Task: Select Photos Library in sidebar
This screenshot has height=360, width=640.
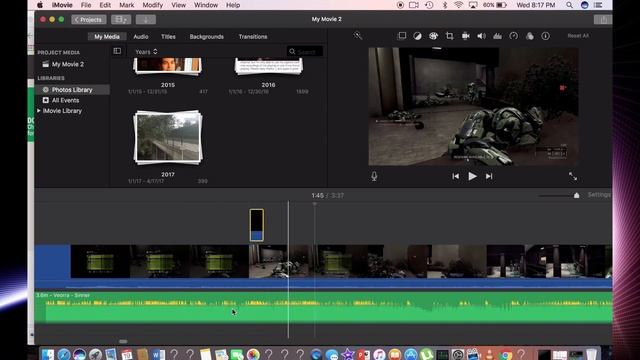Action: [x=72, y=90]
